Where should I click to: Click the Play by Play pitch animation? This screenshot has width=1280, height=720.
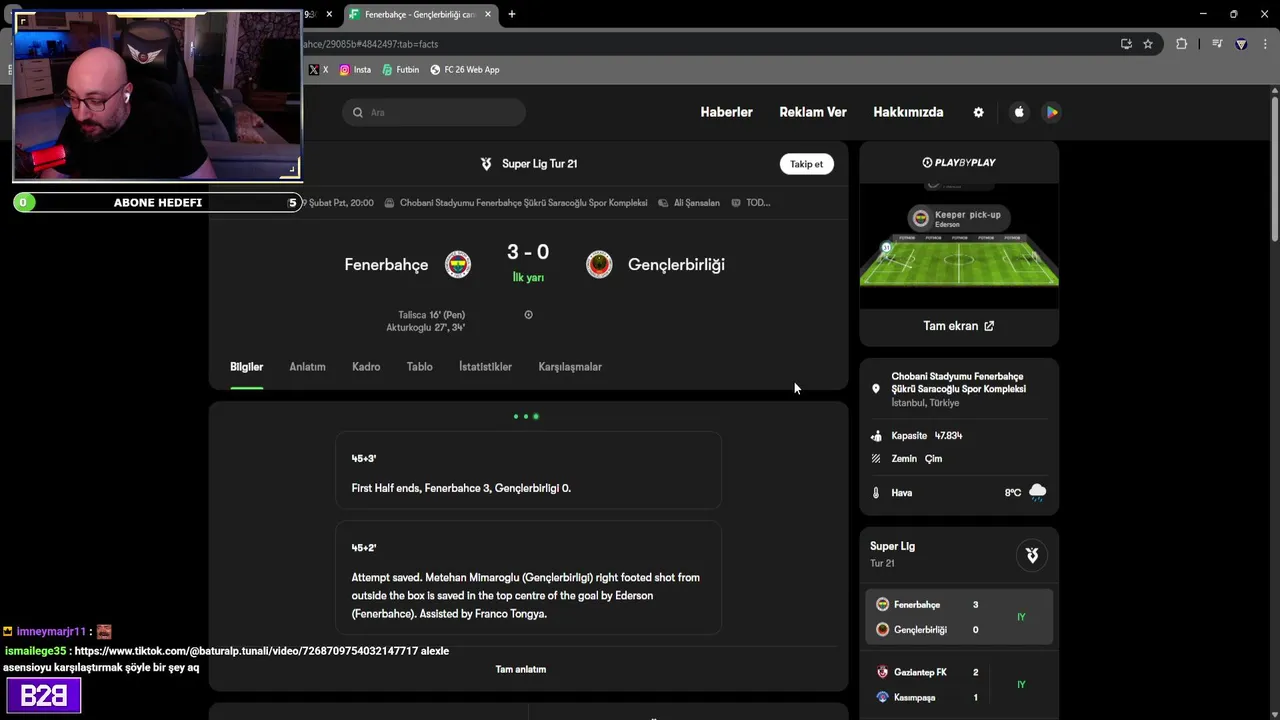click(x=959, y=244)
